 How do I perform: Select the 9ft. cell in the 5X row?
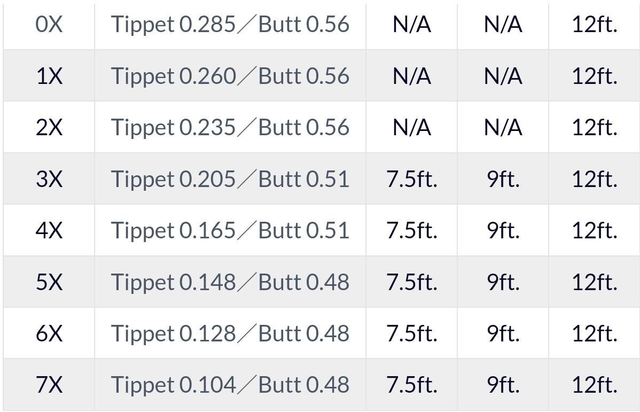pyautogui.click(x=503, y=282)
